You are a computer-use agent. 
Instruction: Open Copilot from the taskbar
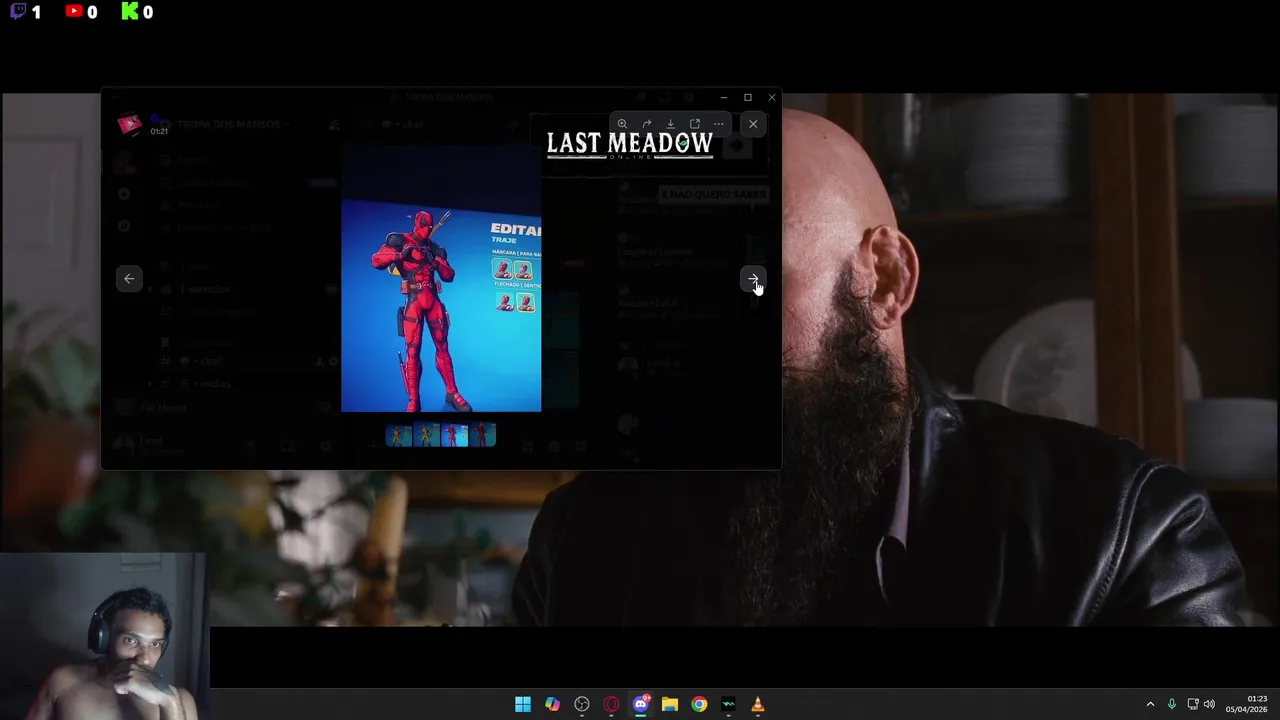(x=552, y=705)
